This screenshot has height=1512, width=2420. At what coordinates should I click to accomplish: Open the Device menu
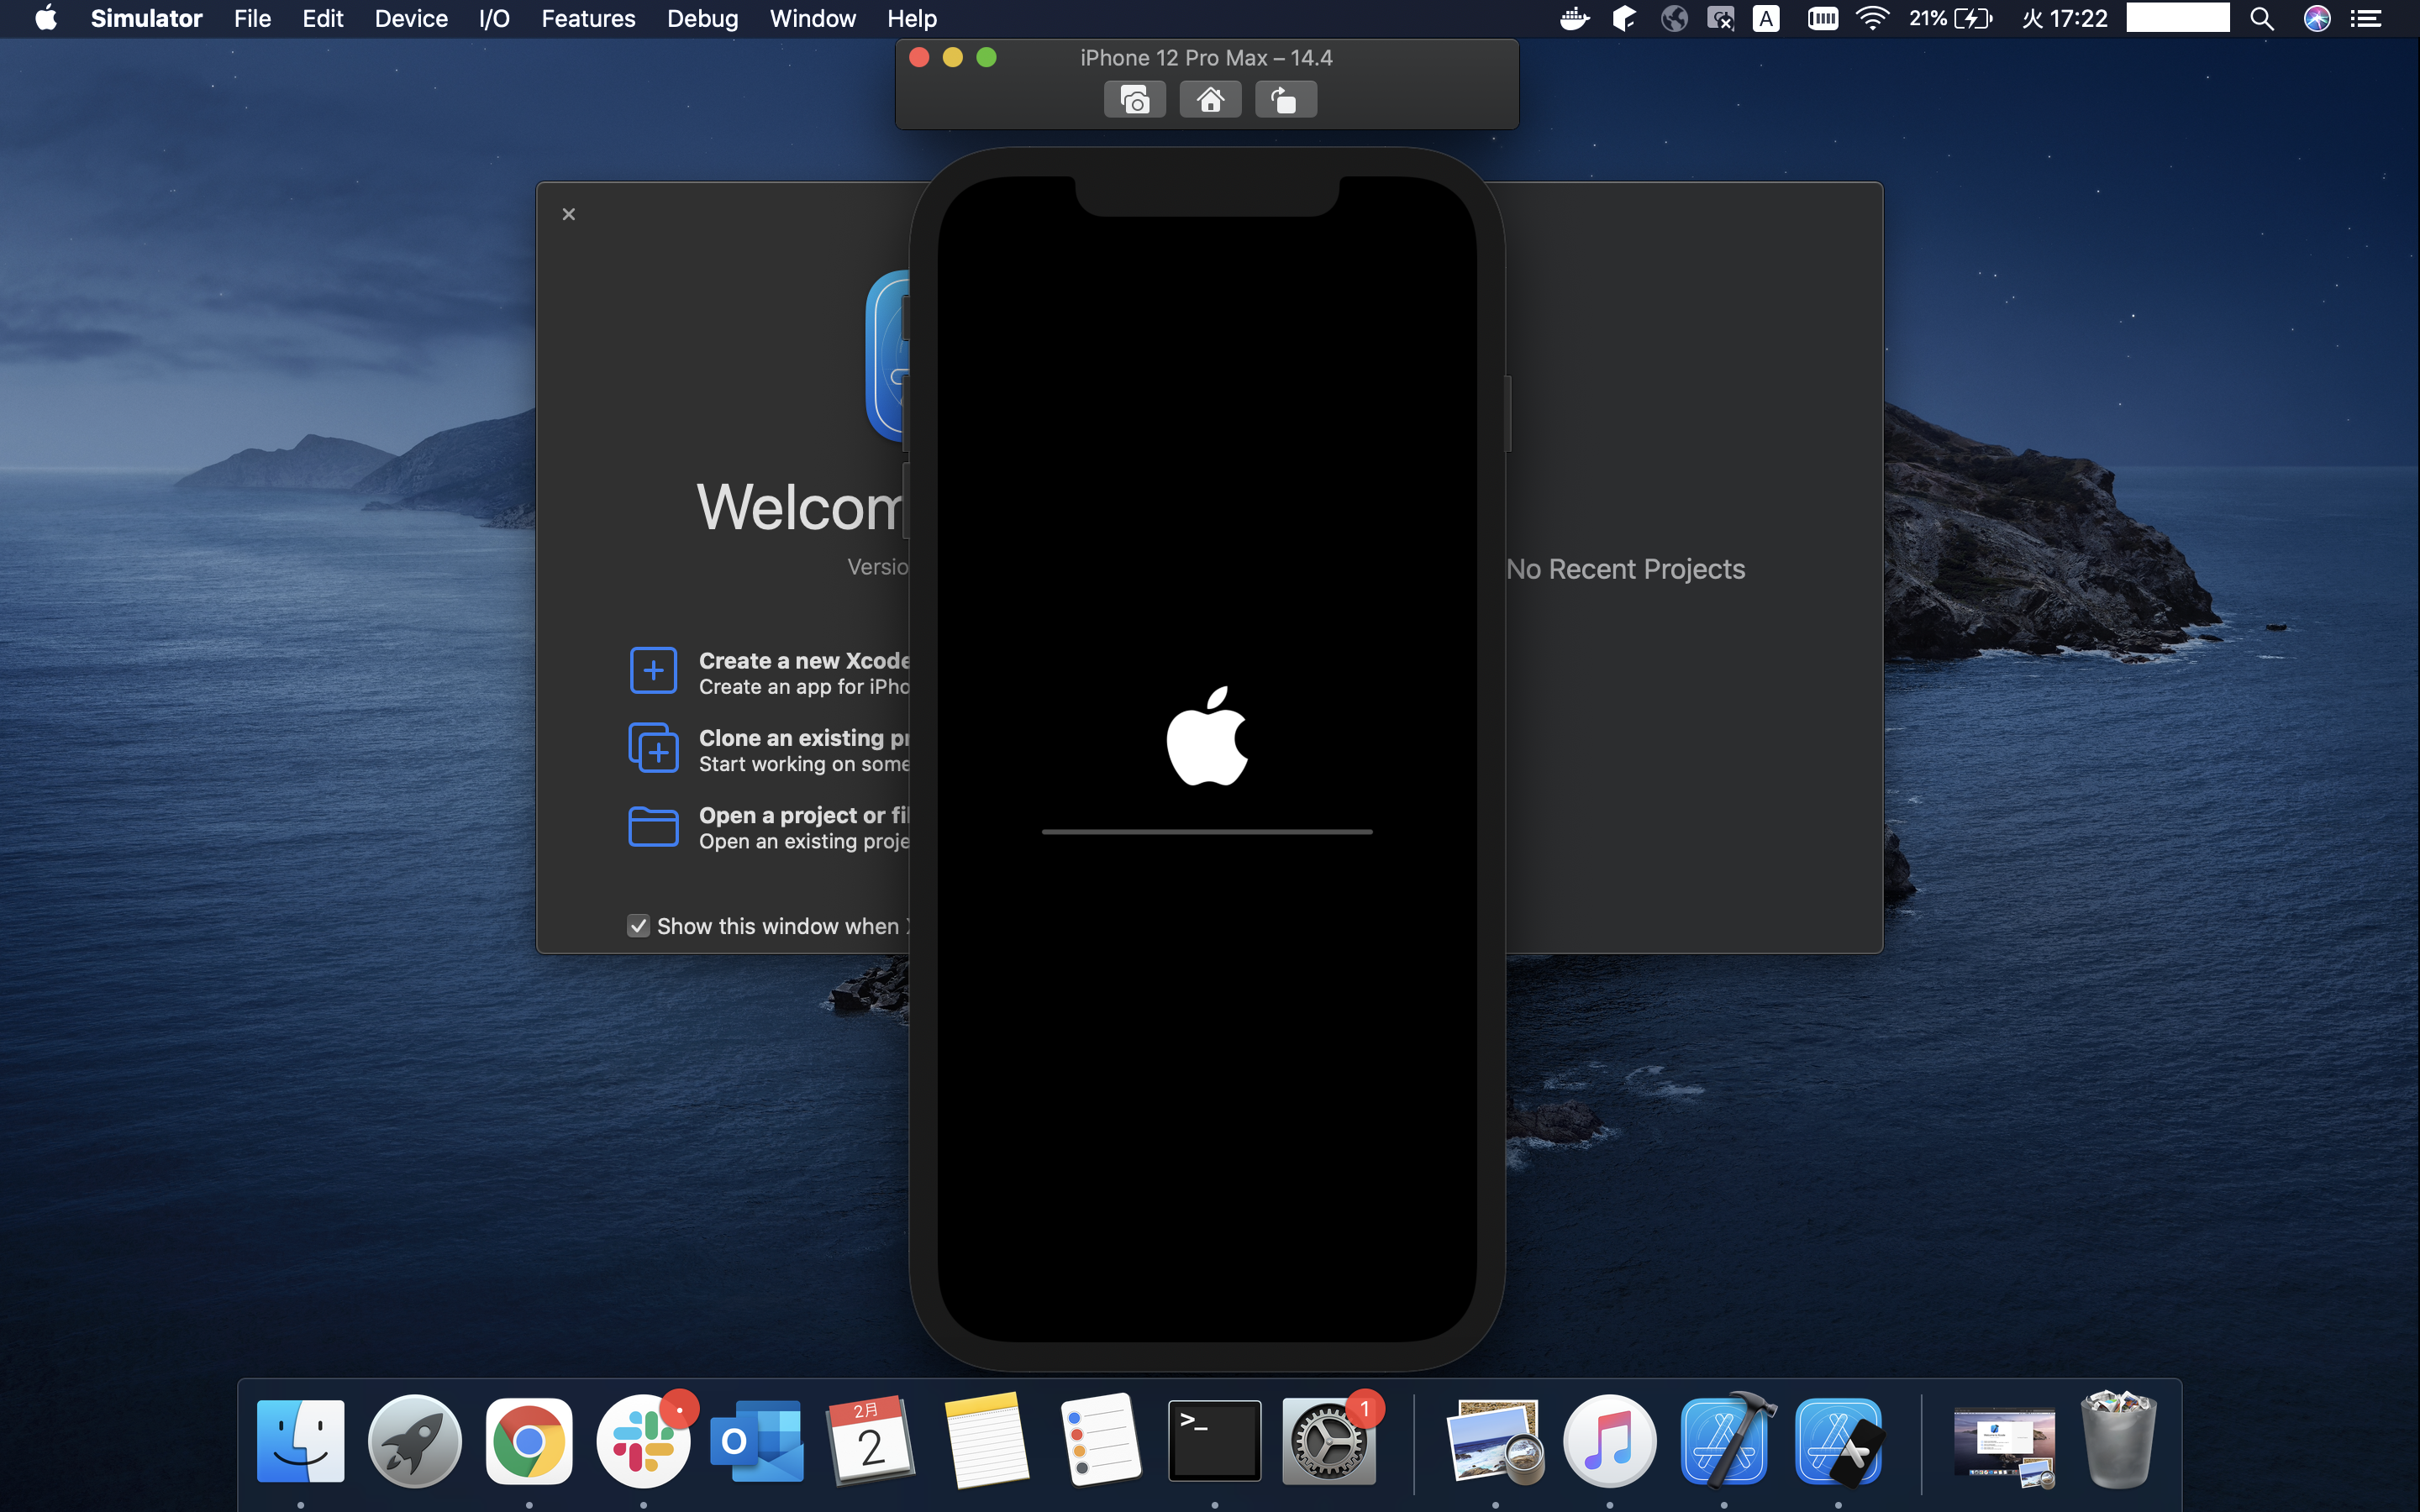click(411, 18)
